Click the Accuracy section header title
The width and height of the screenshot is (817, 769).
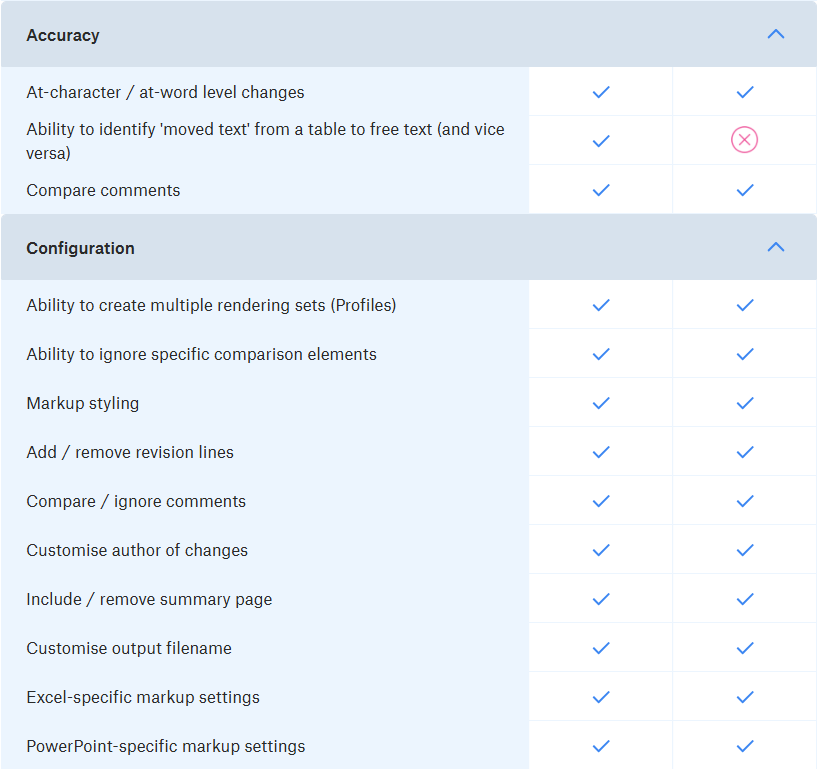click(63, 35)
